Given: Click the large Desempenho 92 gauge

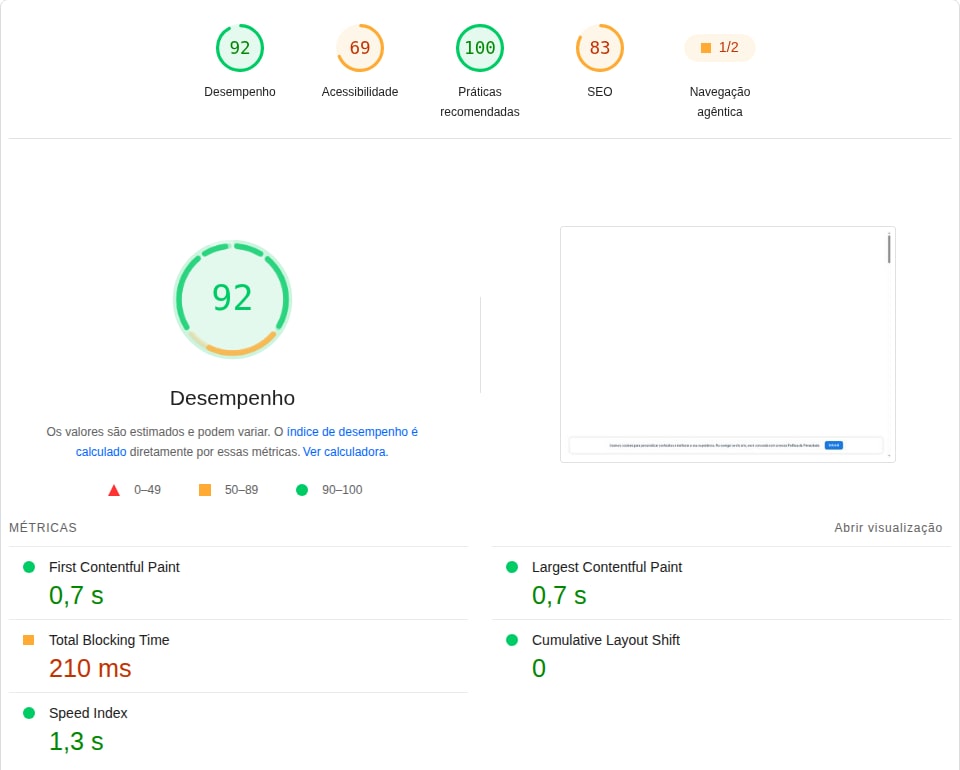Looking at the screenshot, I should pyautogui.click(x=233, y=299).
